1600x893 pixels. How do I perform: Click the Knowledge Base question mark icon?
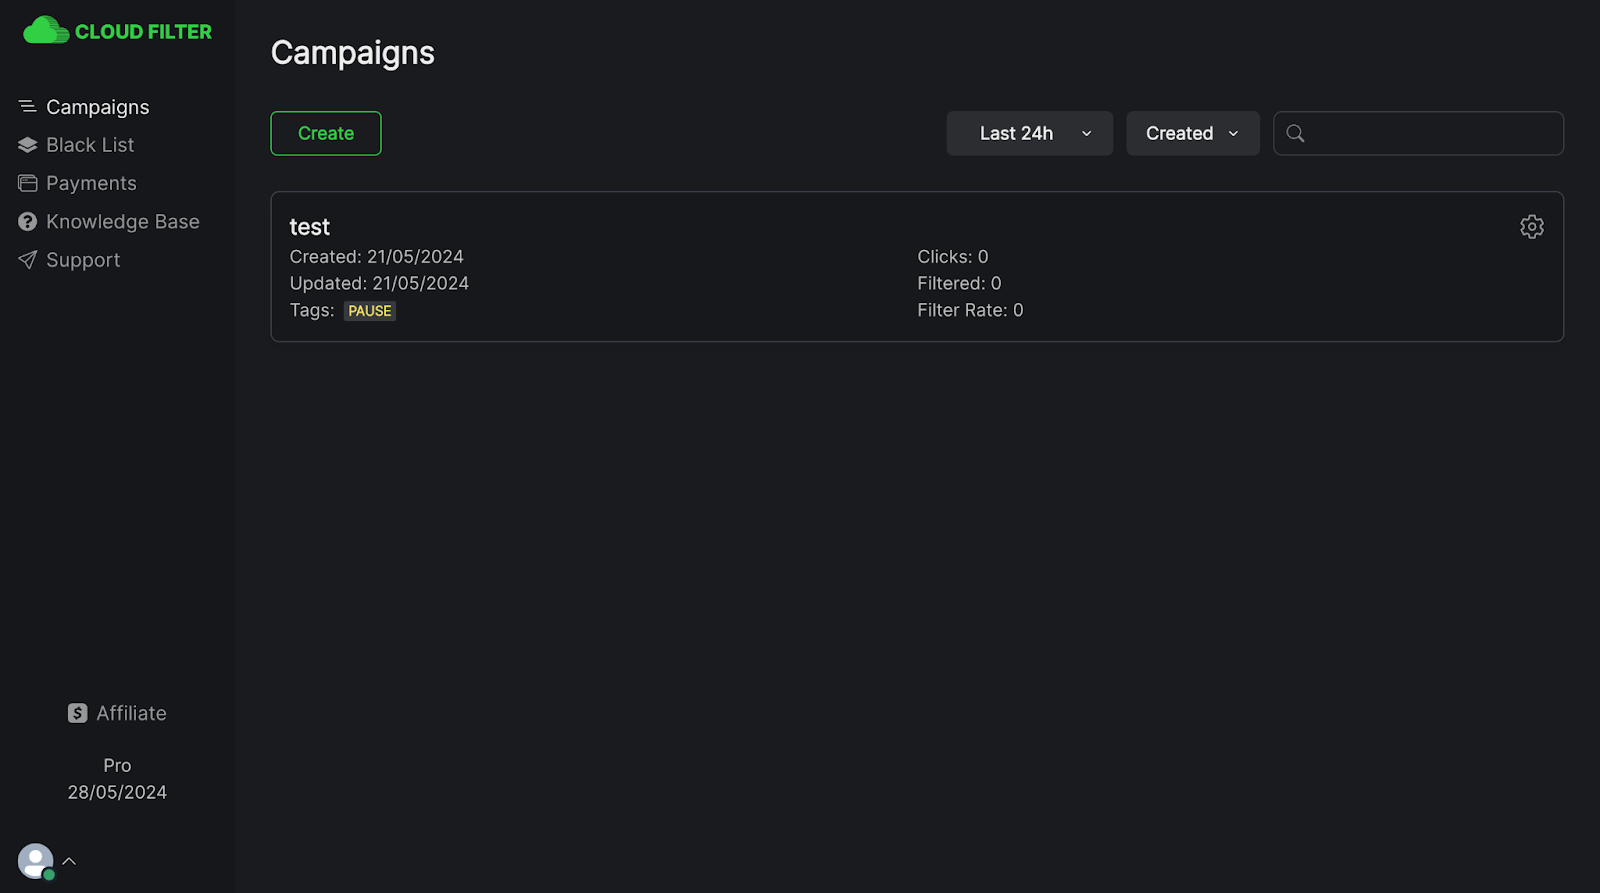[x=28, y=222]
